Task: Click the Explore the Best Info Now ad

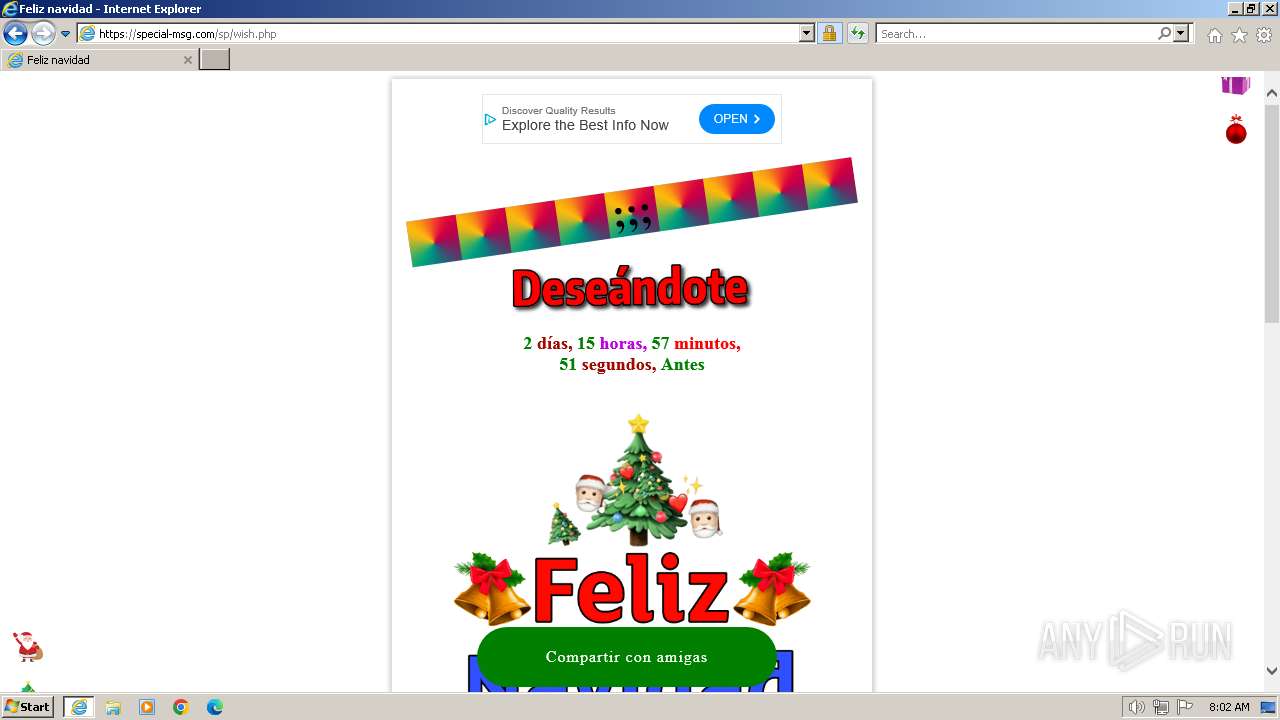Action: point(585,126)
